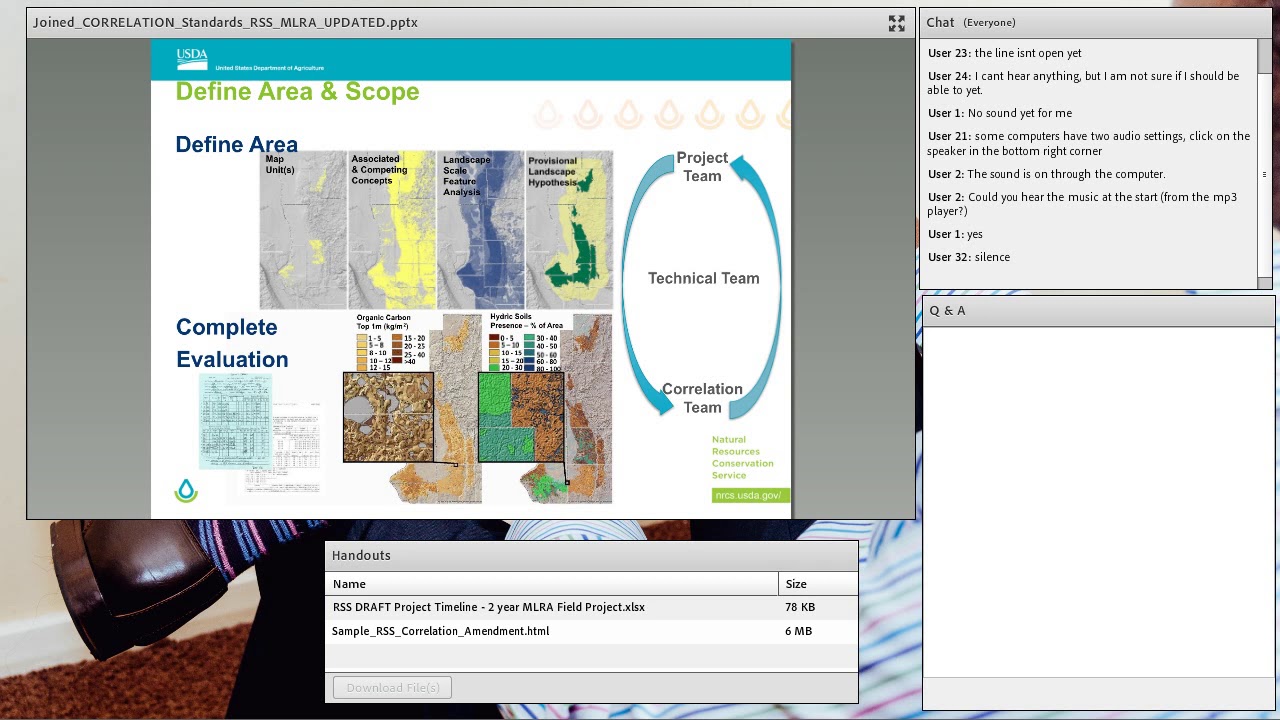This screenshot has width=1280, height=720.
Task: Click the water drop icon on slide bottom-left
Action: coord(186,490)
